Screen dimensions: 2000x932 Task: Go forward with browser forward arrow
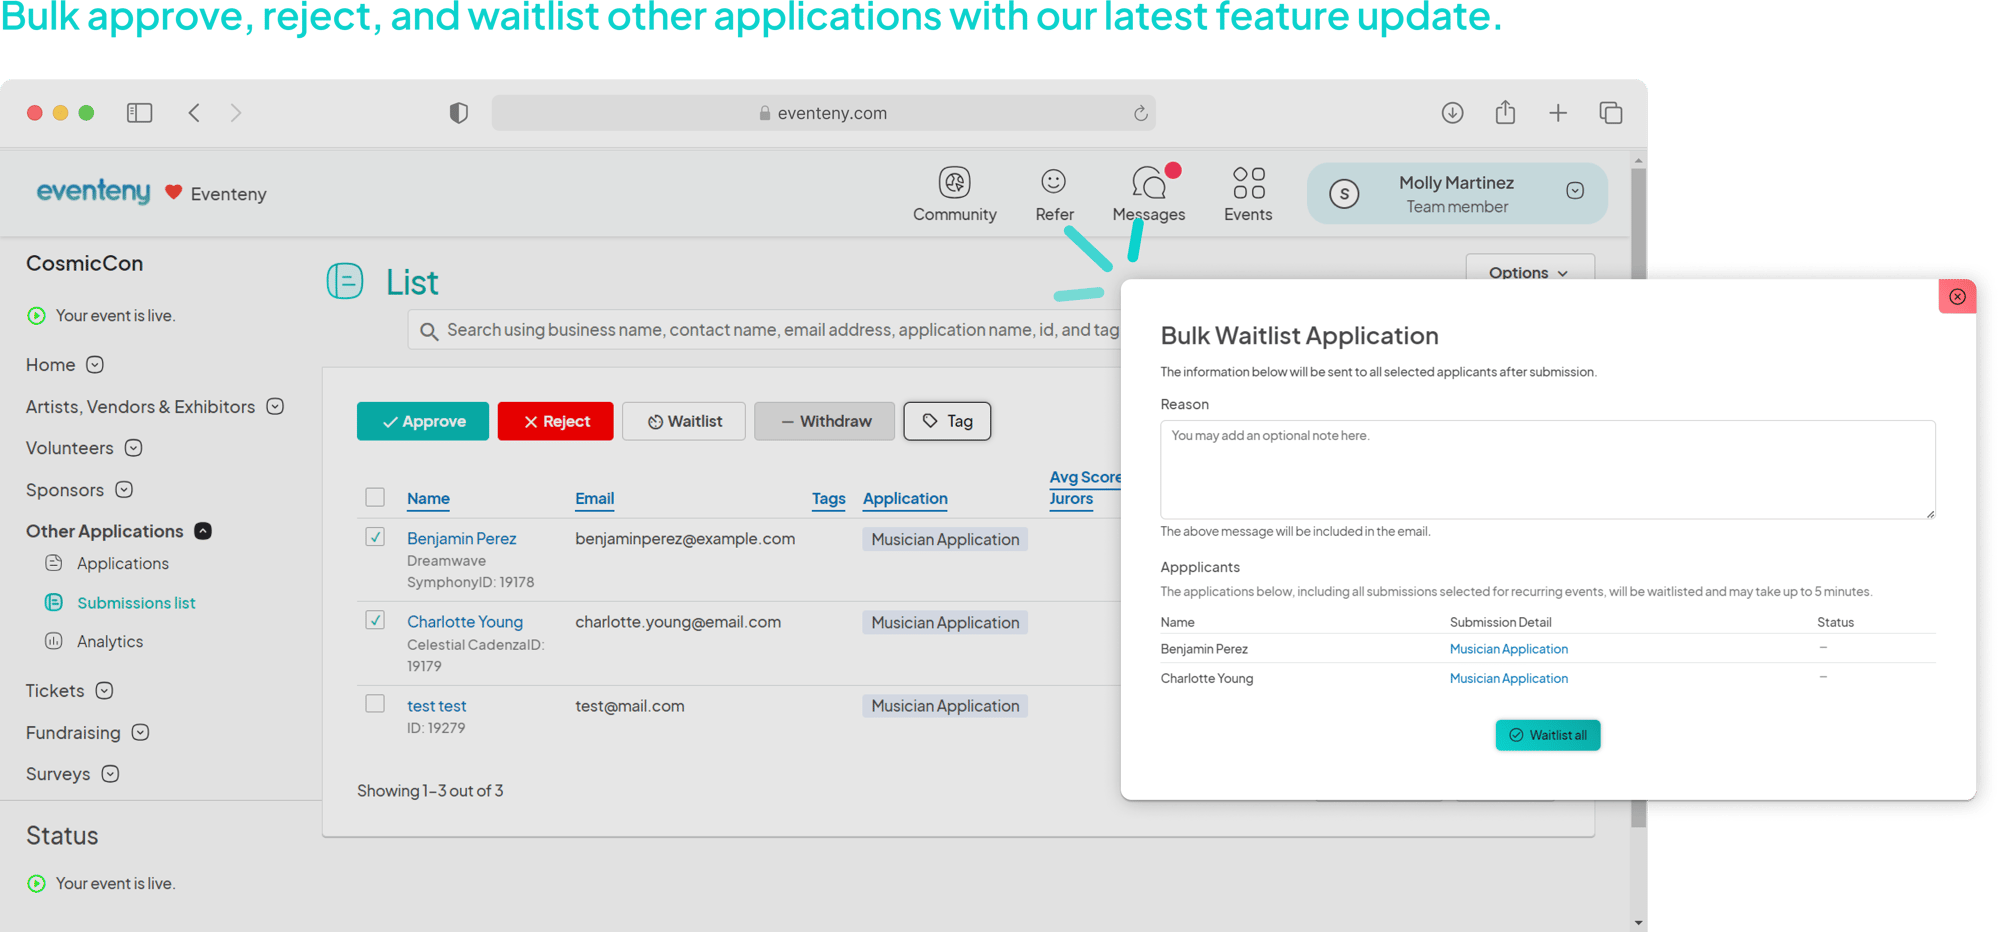click(236, 113)
